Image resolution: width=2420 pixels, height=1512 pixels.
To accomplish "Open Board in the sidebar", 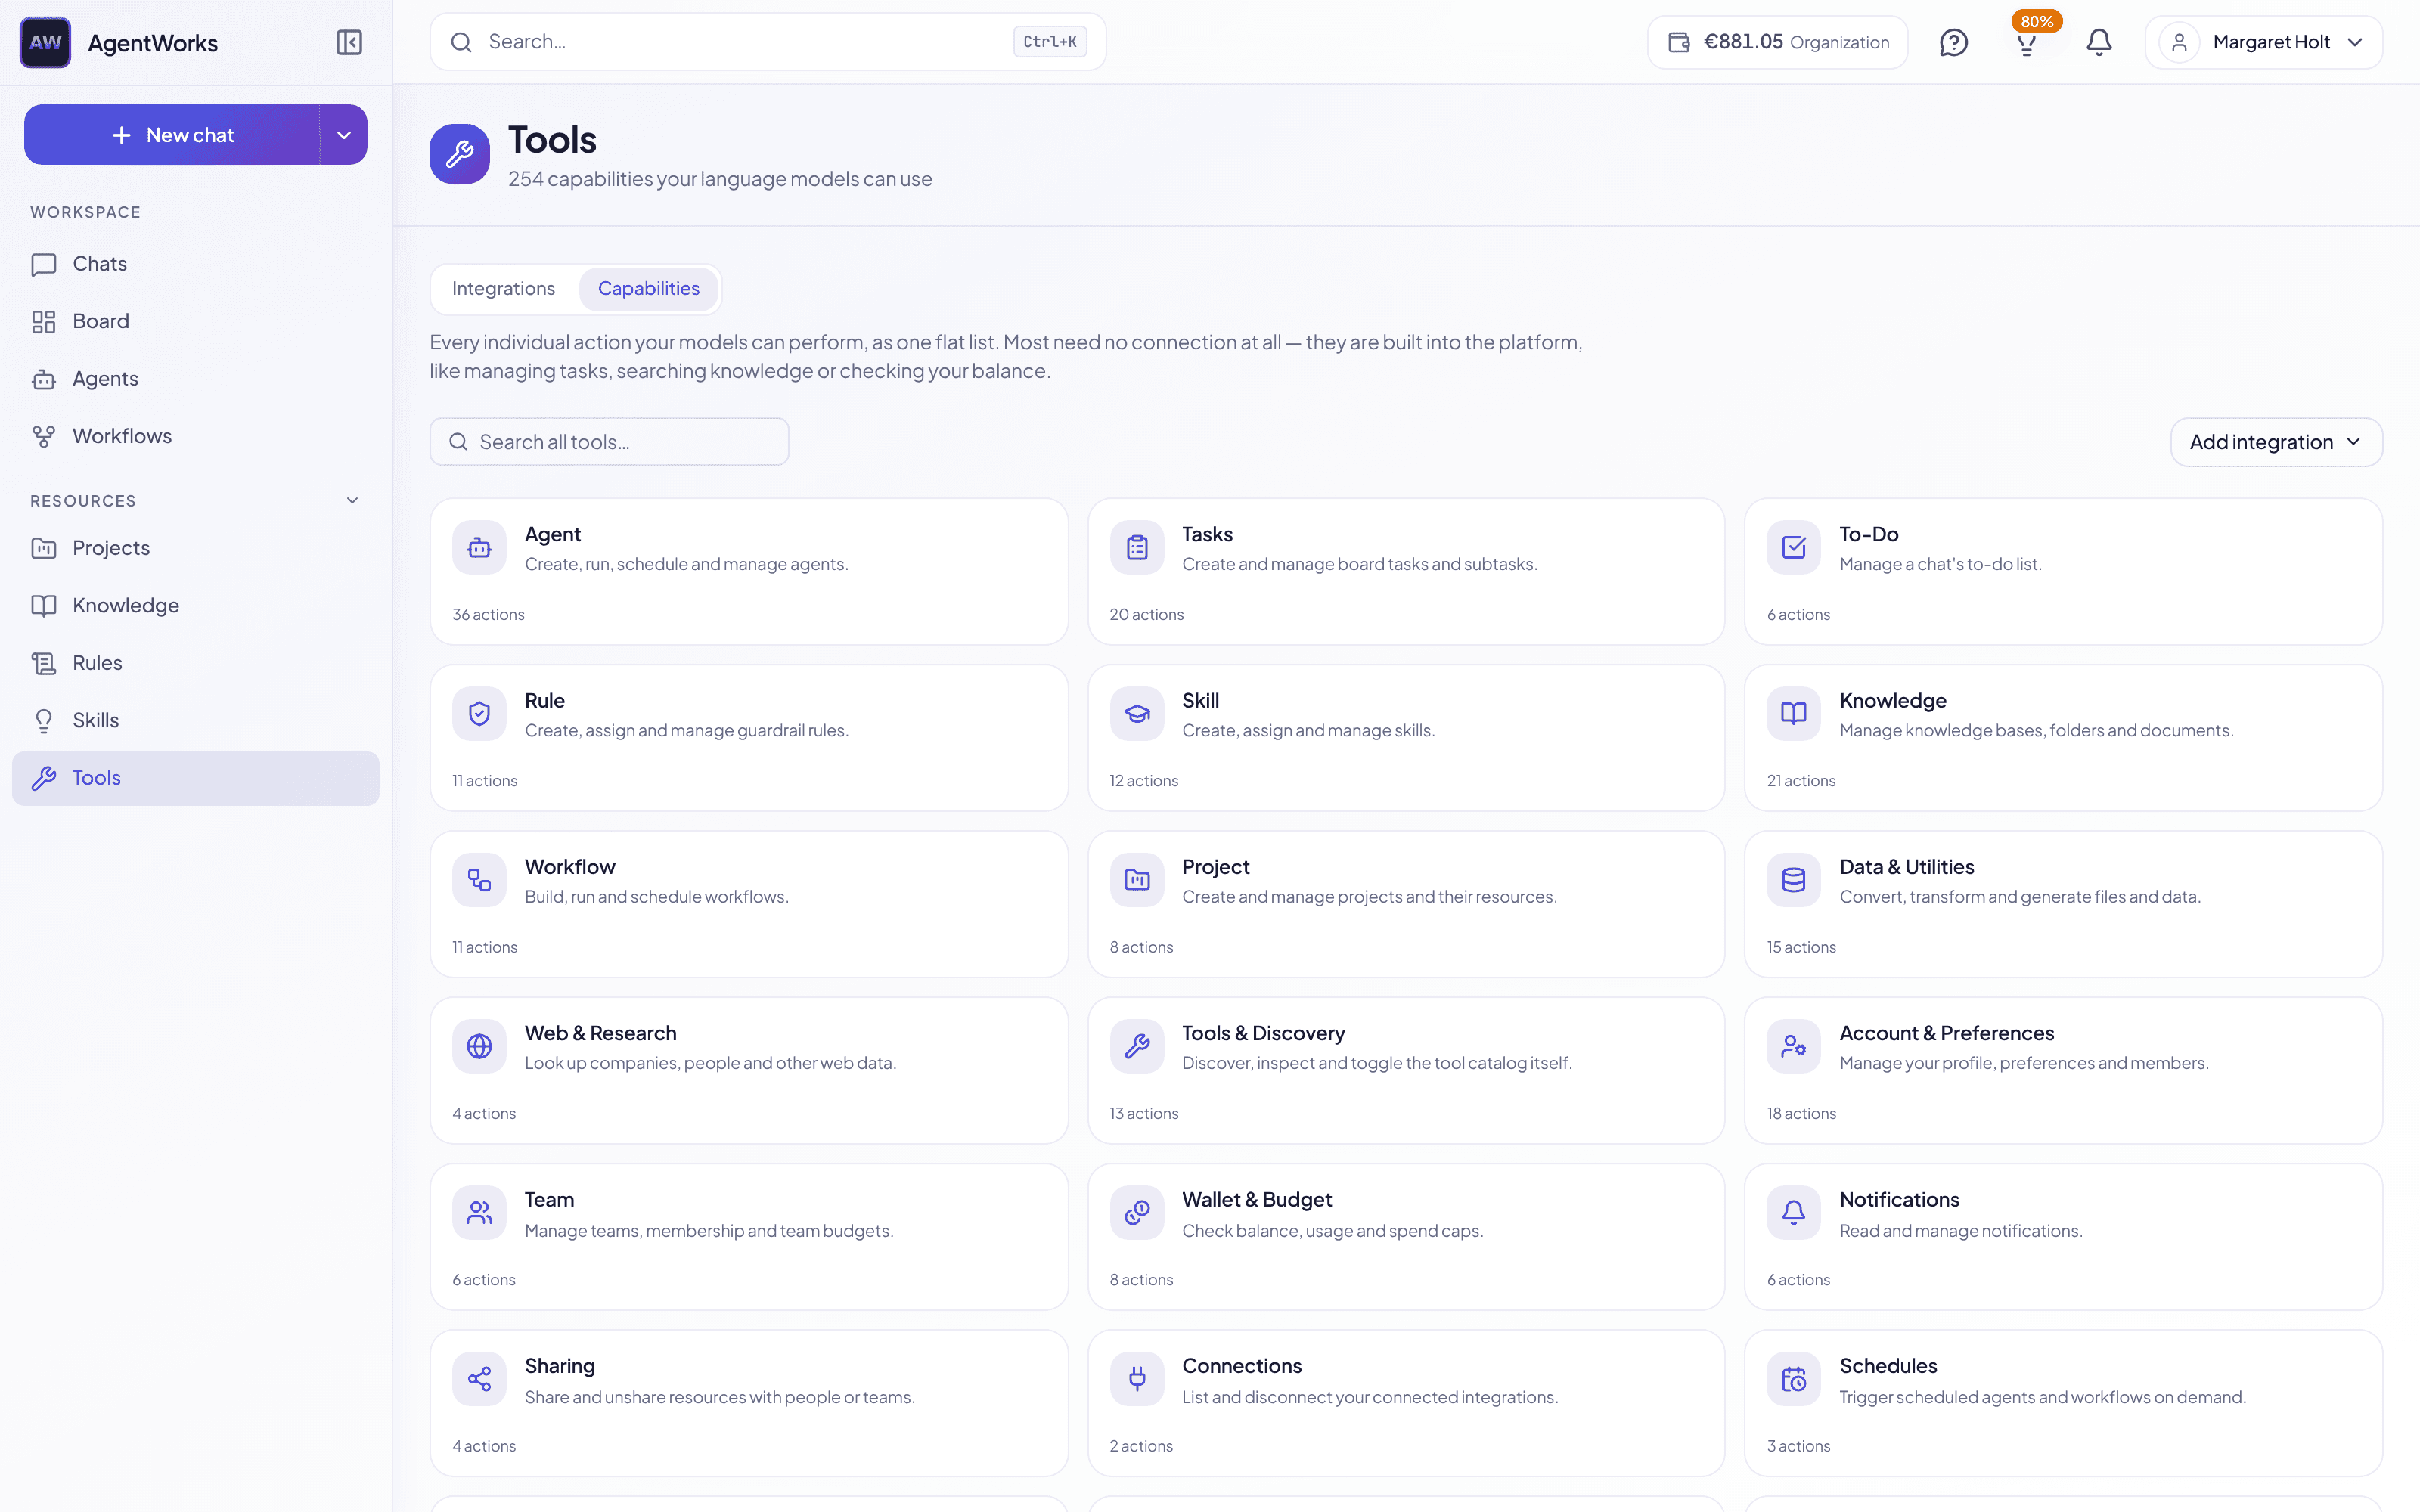I will pos(195,321).
